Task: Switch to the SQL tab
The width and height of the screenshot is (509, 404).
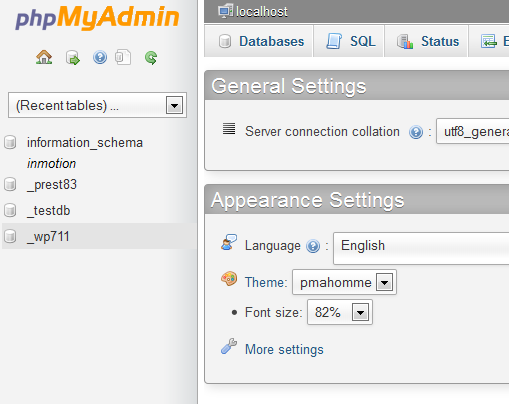Action: pos(350,41)
